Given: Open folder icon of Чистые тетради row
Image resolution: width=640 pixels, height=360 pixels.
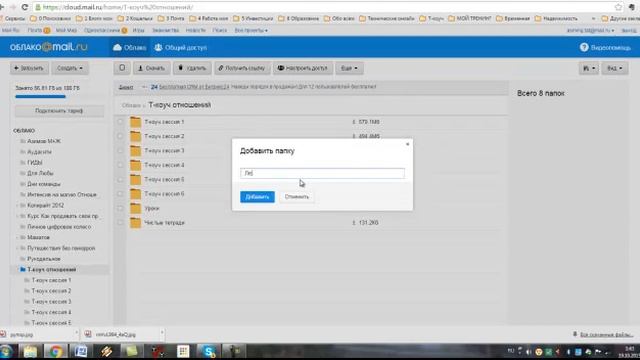Looking at the screenshot, I should tap(136, 222).
